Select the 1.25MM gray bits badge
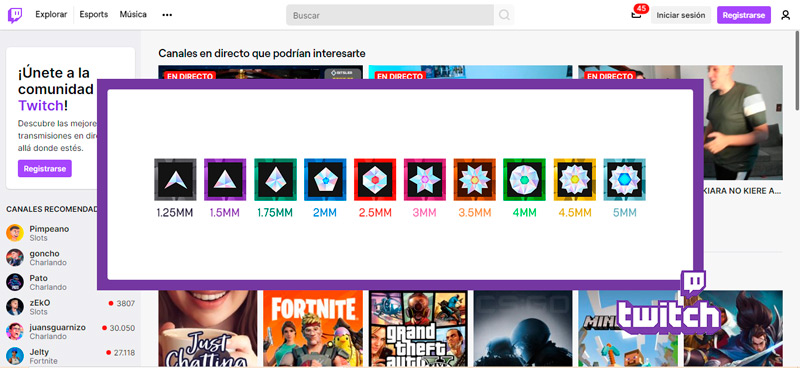800x368 pixels. point(175,179)
